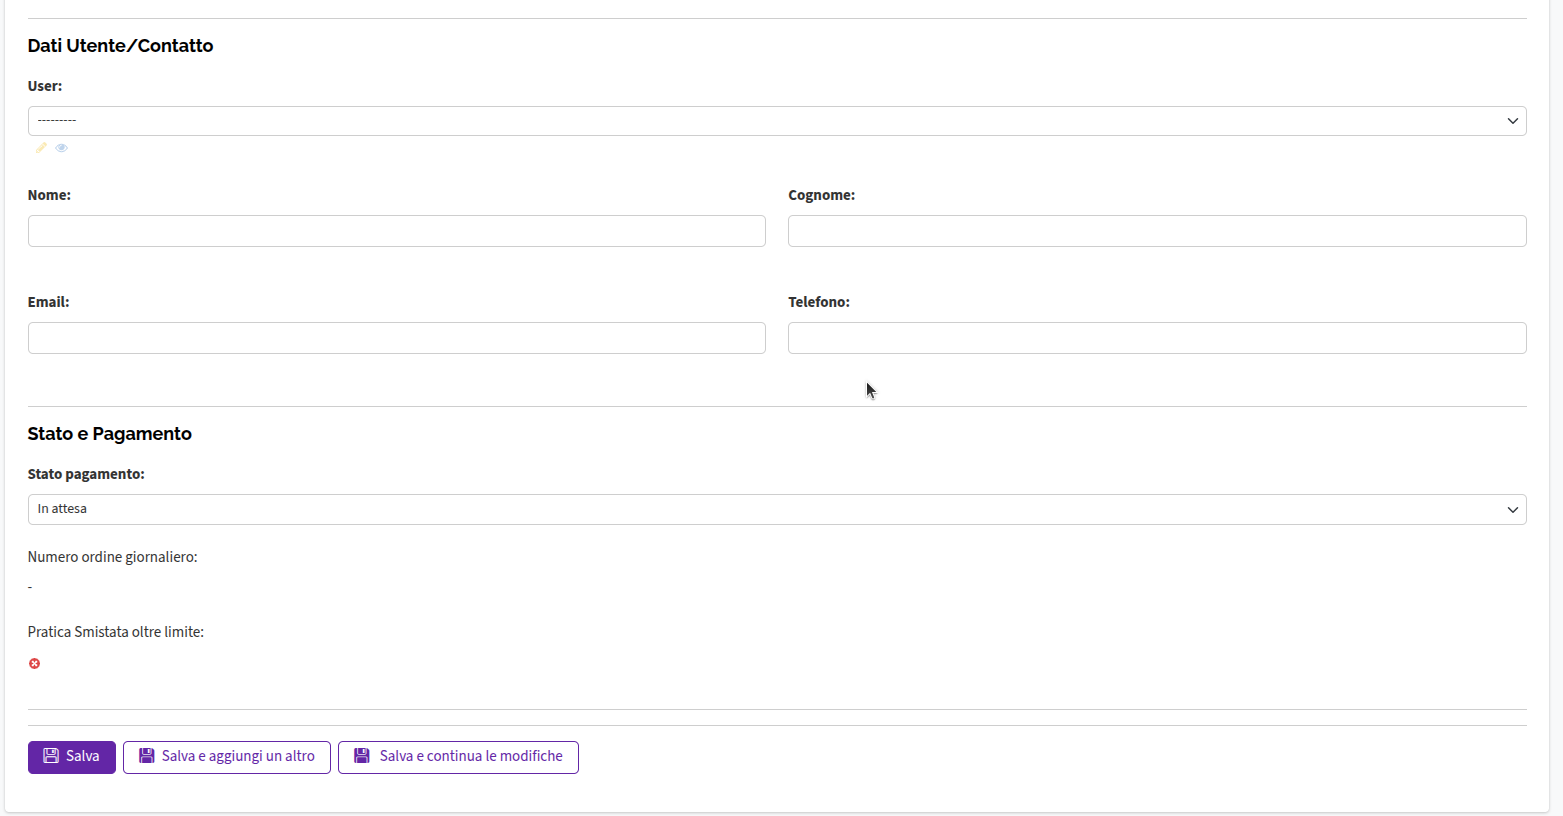The height and width of the screenshot is (816, 1563).
Task: Open the Stato pagamento select showing In attesa
Action: [760, 509]
